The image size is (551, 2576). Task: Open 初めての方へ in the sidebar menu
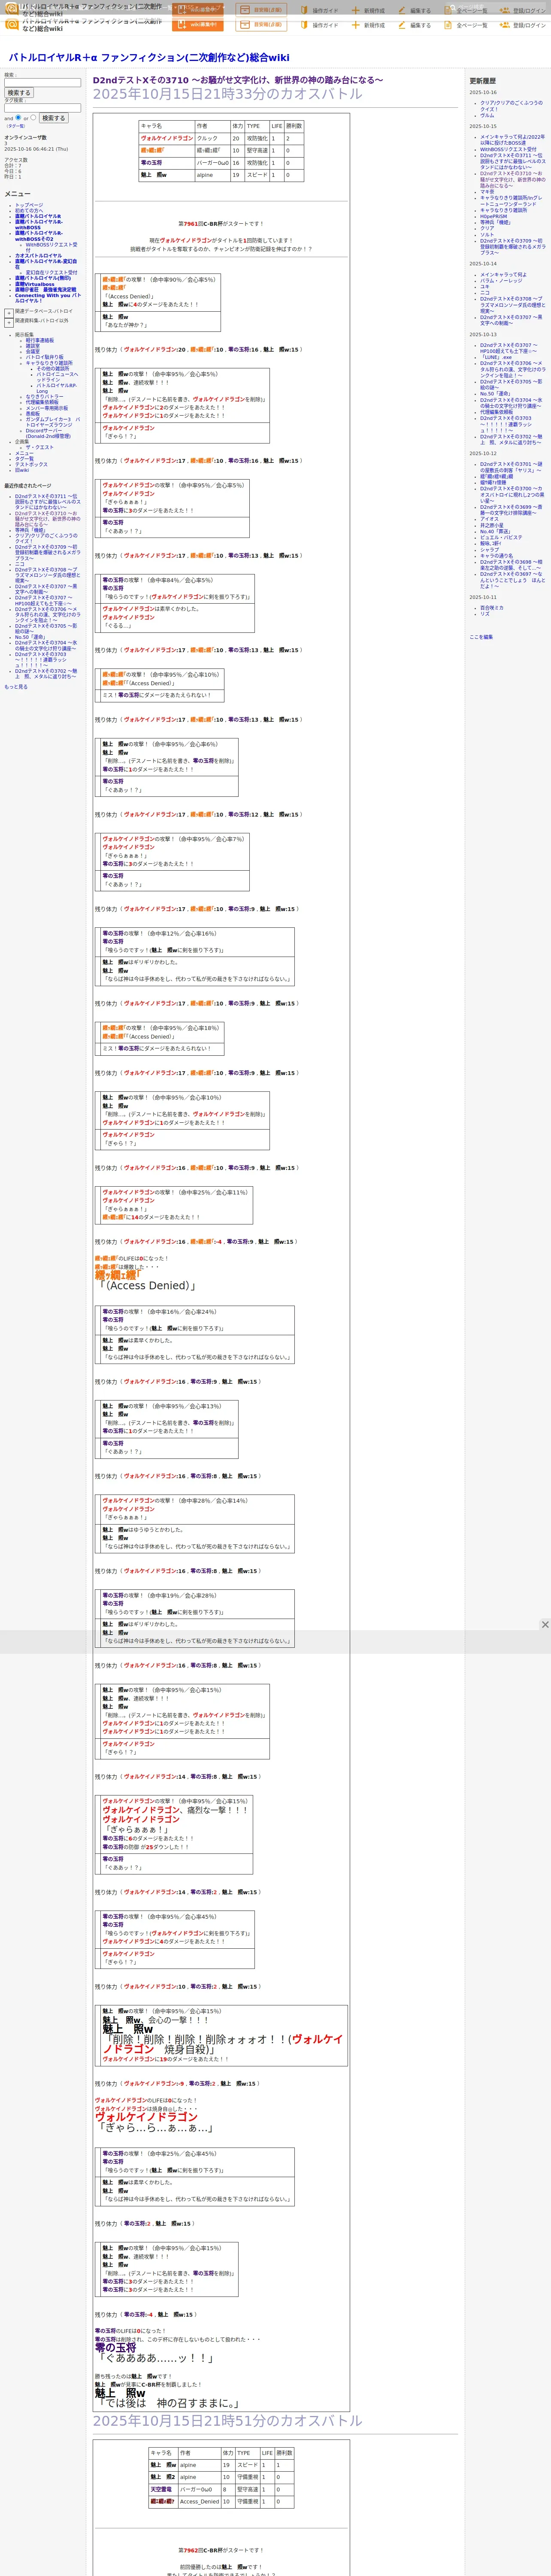(29, 211)
